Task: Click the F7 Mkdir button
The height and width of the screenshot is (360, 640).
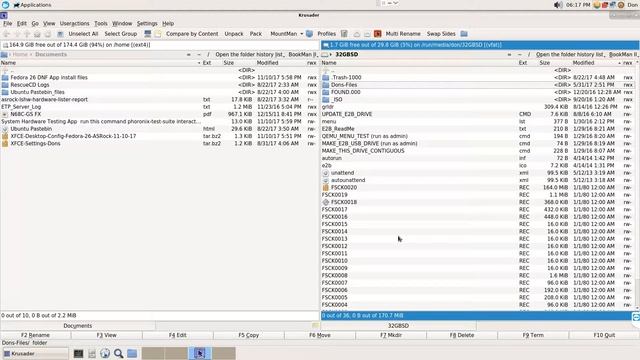Action: [391, 335]
